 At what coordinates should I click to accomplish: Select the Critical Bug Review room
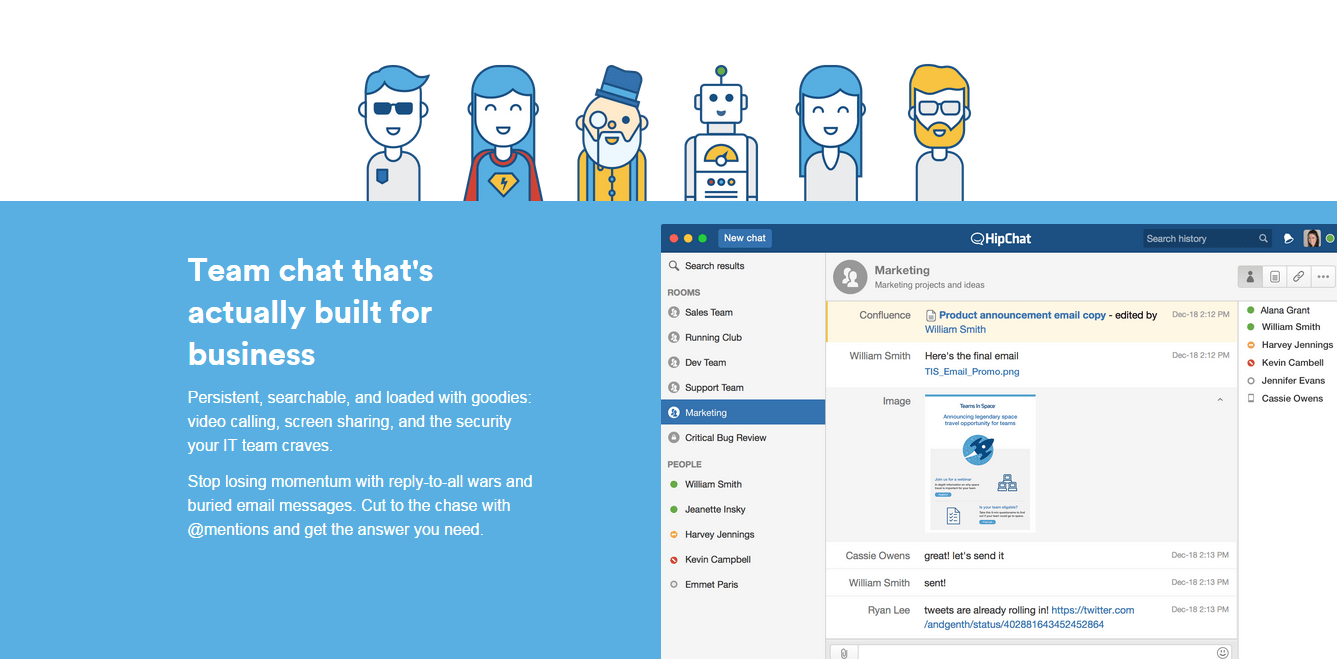pyautogui.click(x=725, y=438)
